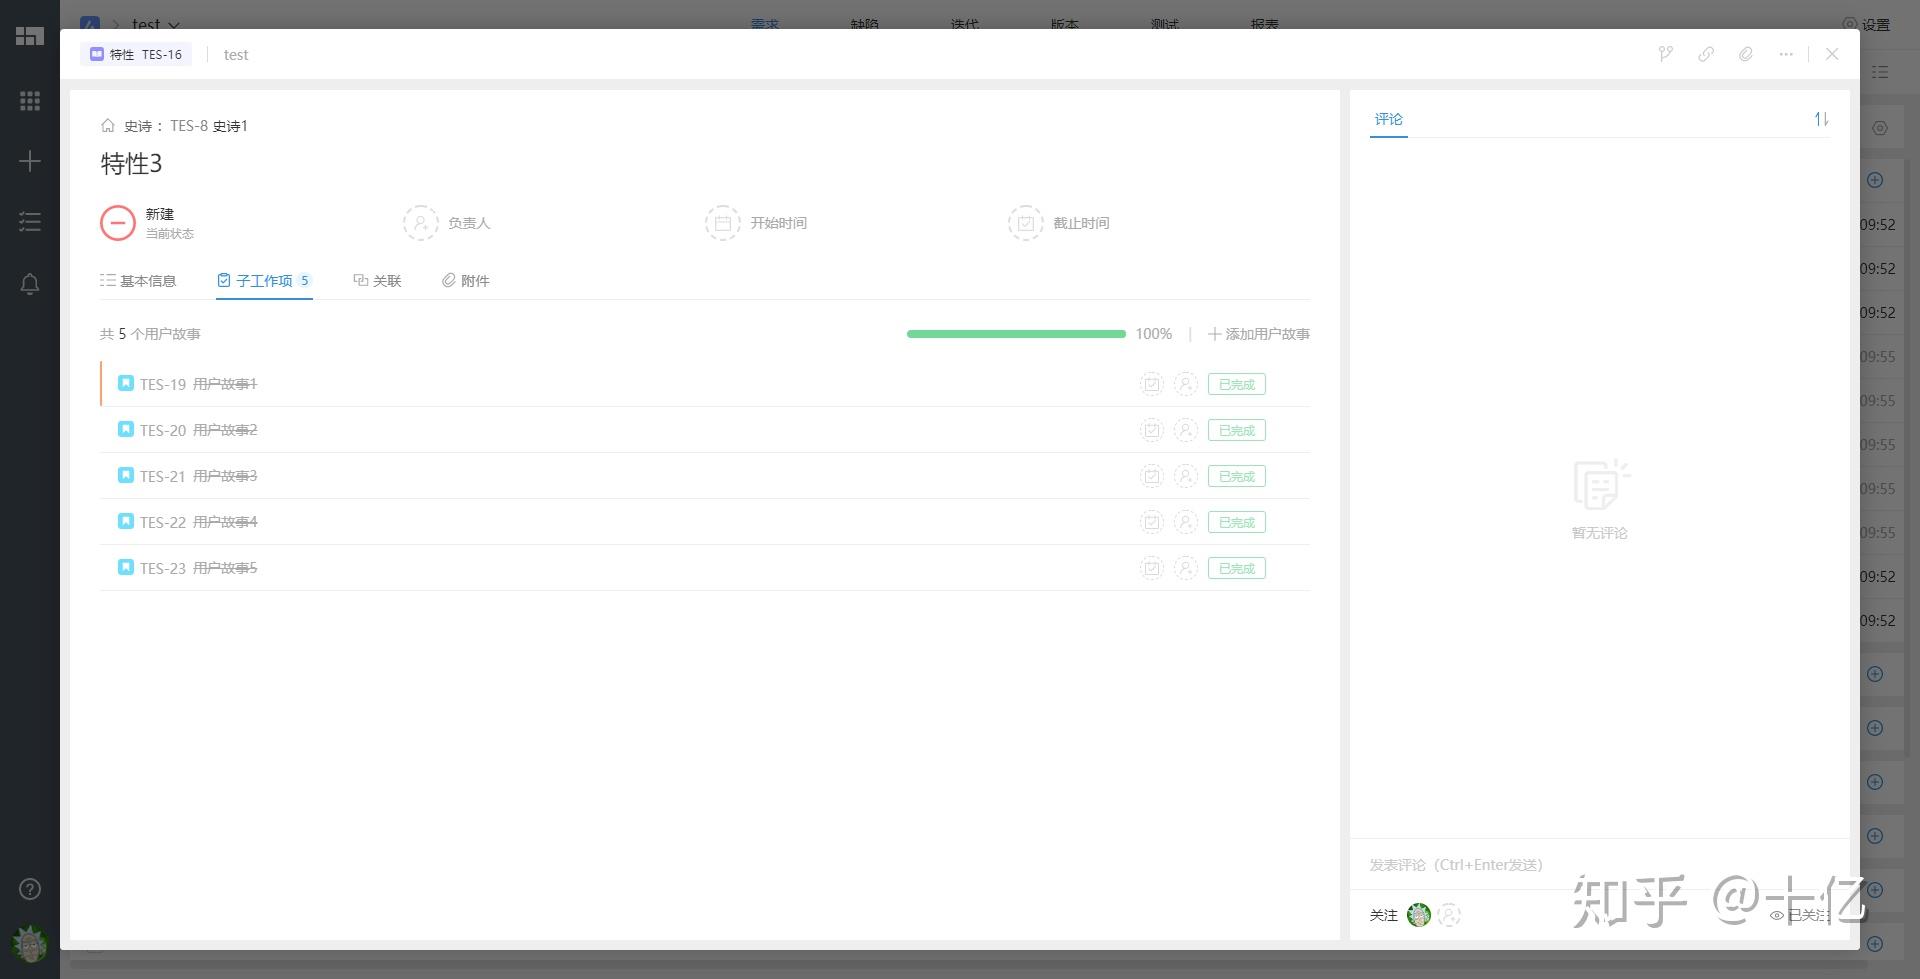Toggle the 已关注 follow eye

click(1800, 915)
